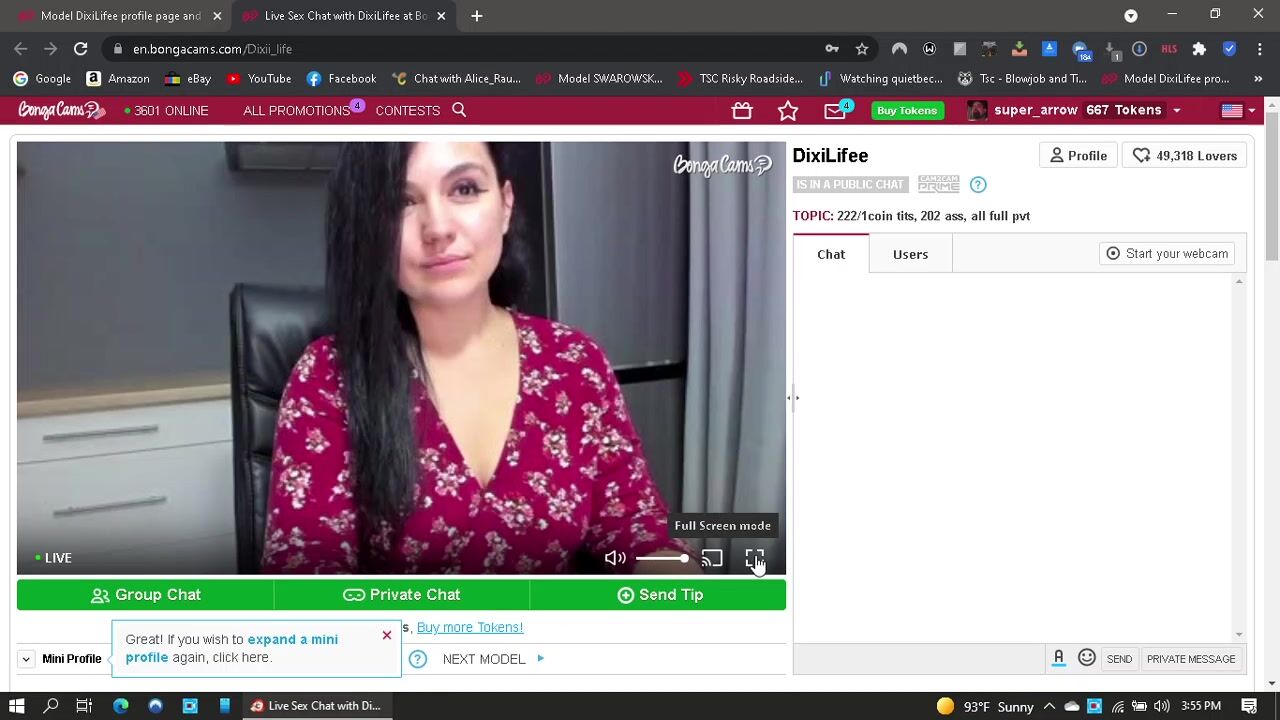Viewport: 1280px width, 720px height.
Task: Adjust the video volume slider
Action: 662,558
